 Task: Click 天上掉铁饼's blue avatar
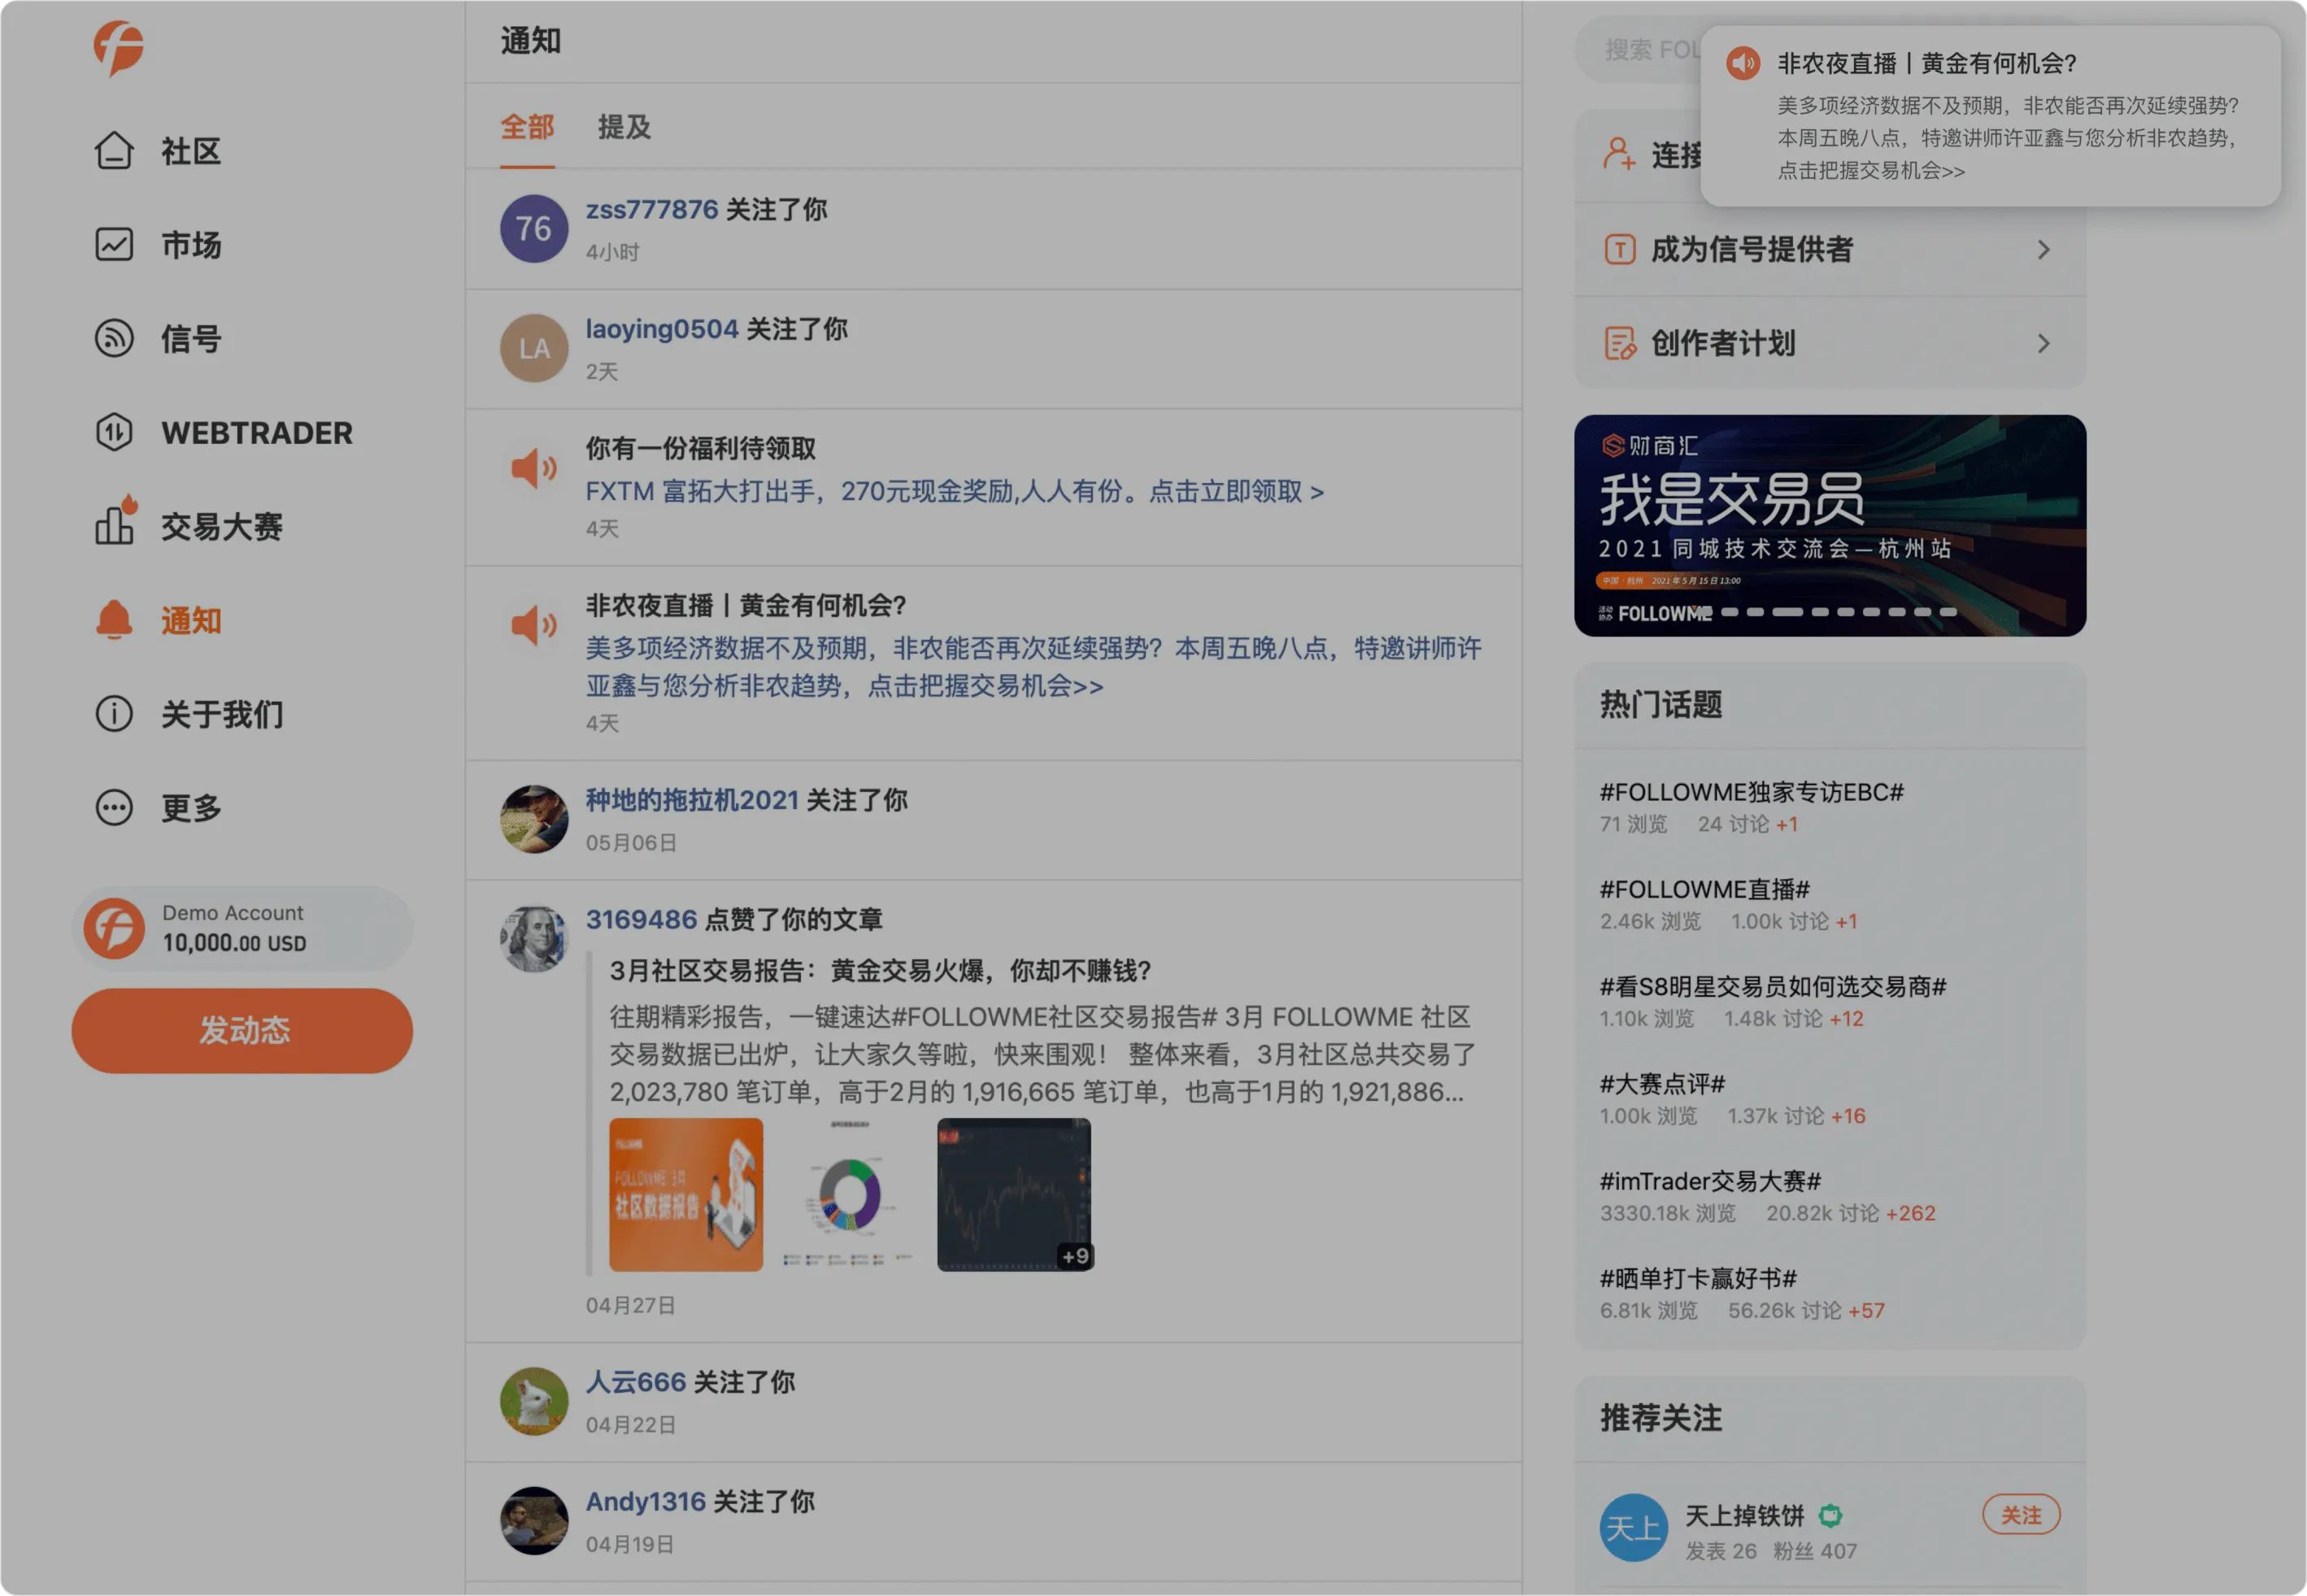coord(1634,1528)
